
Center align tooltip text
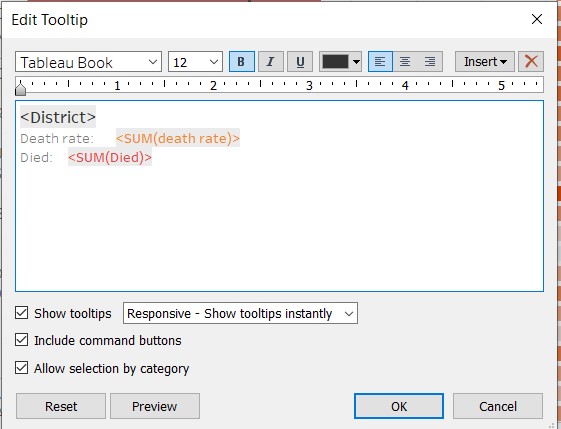pos(405,62)
